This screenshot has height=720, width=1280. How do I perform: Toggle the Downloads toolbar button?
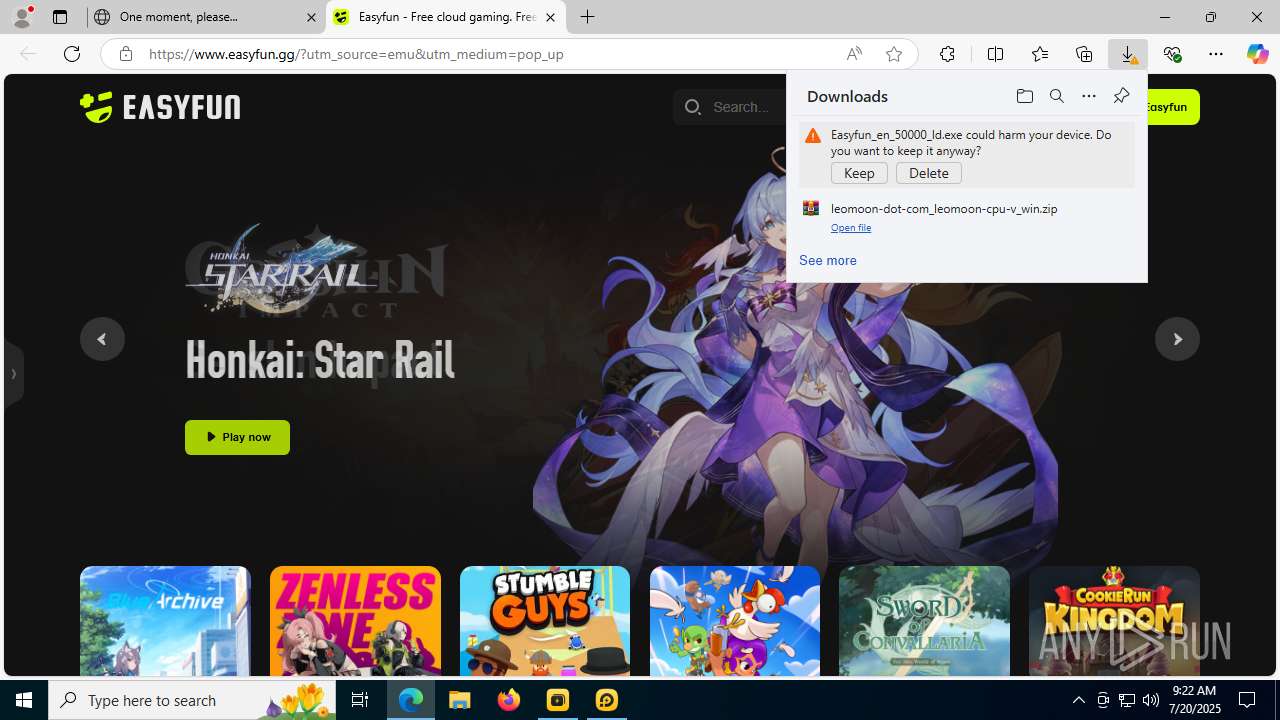coord(1128,54)
